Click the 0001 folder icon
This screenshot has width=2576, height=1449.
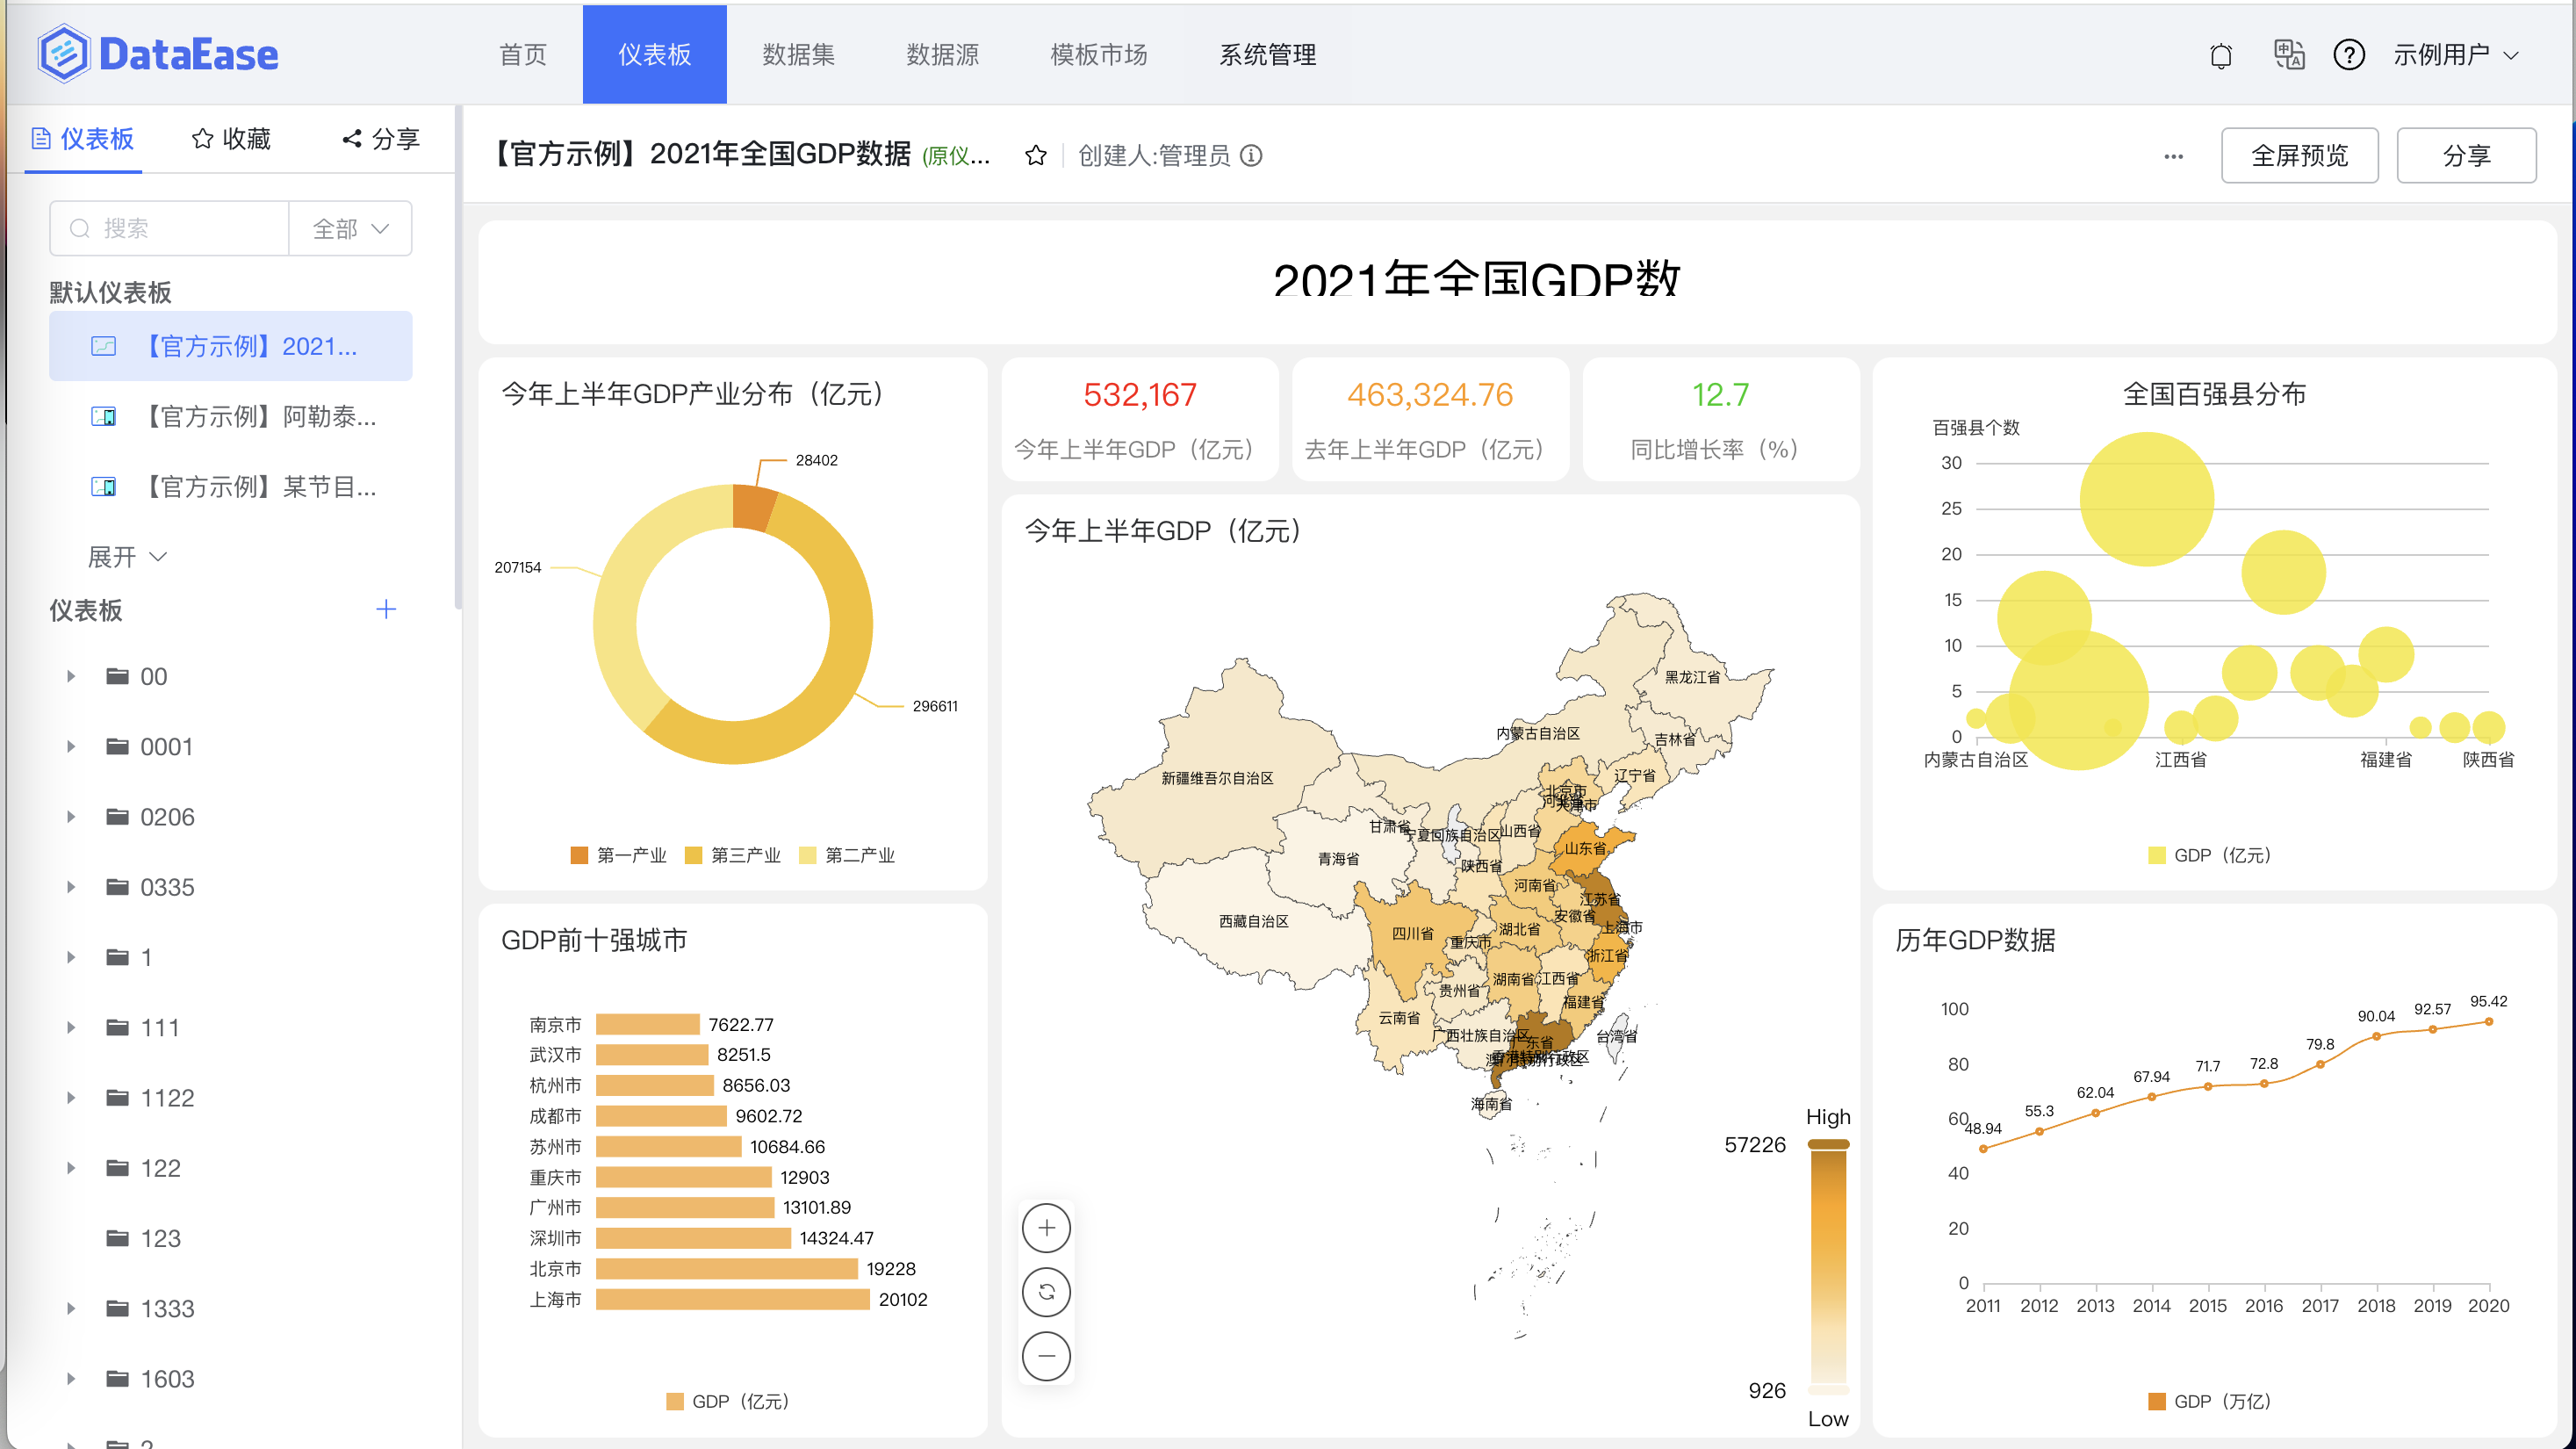[x=118, y=746]
